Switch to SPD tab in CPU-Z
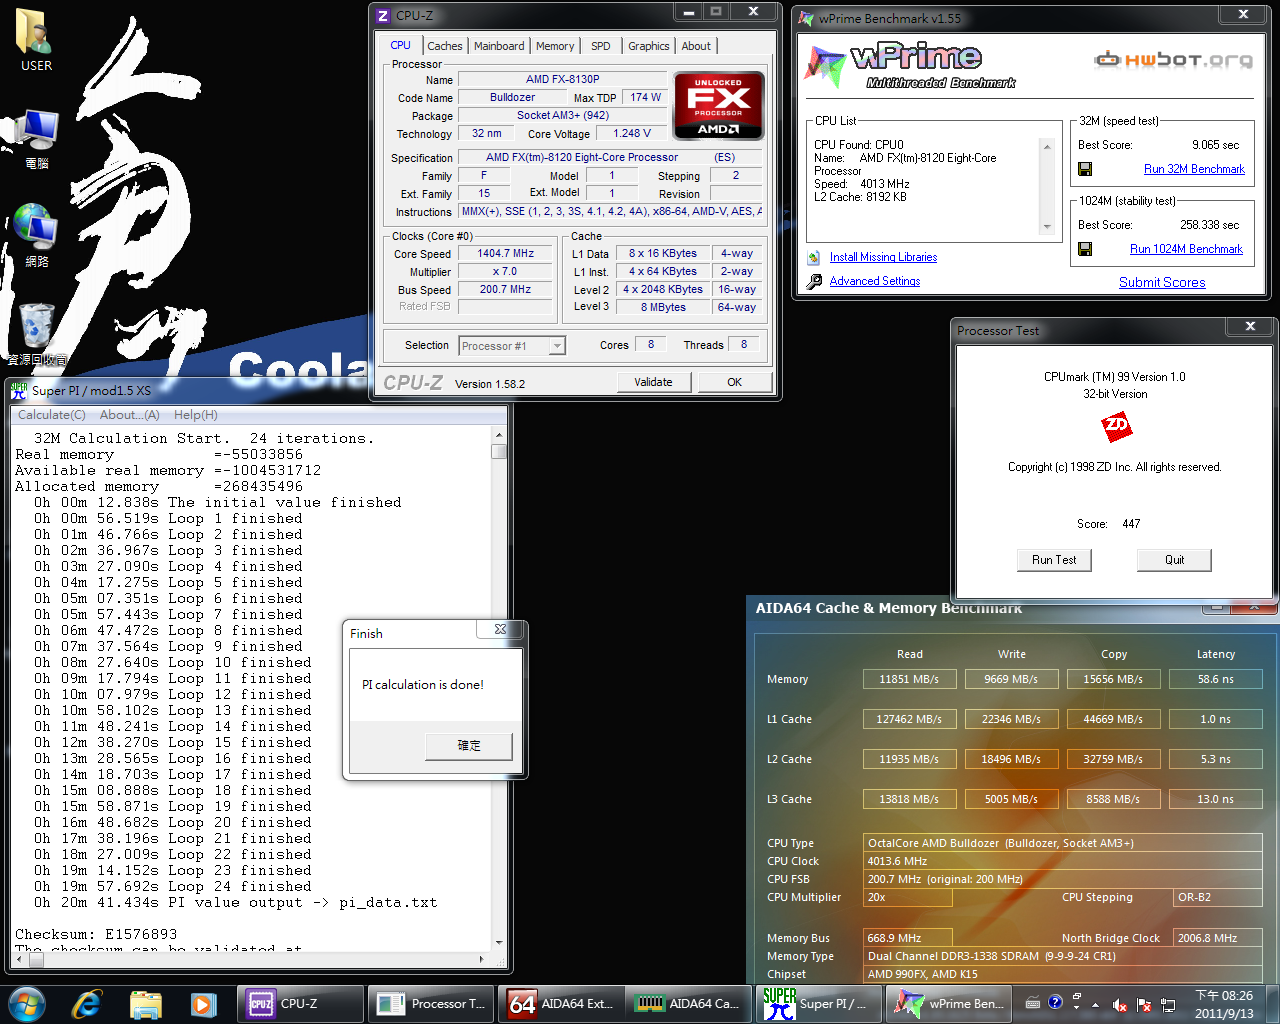1280x1024 pixels. [600, 46]
